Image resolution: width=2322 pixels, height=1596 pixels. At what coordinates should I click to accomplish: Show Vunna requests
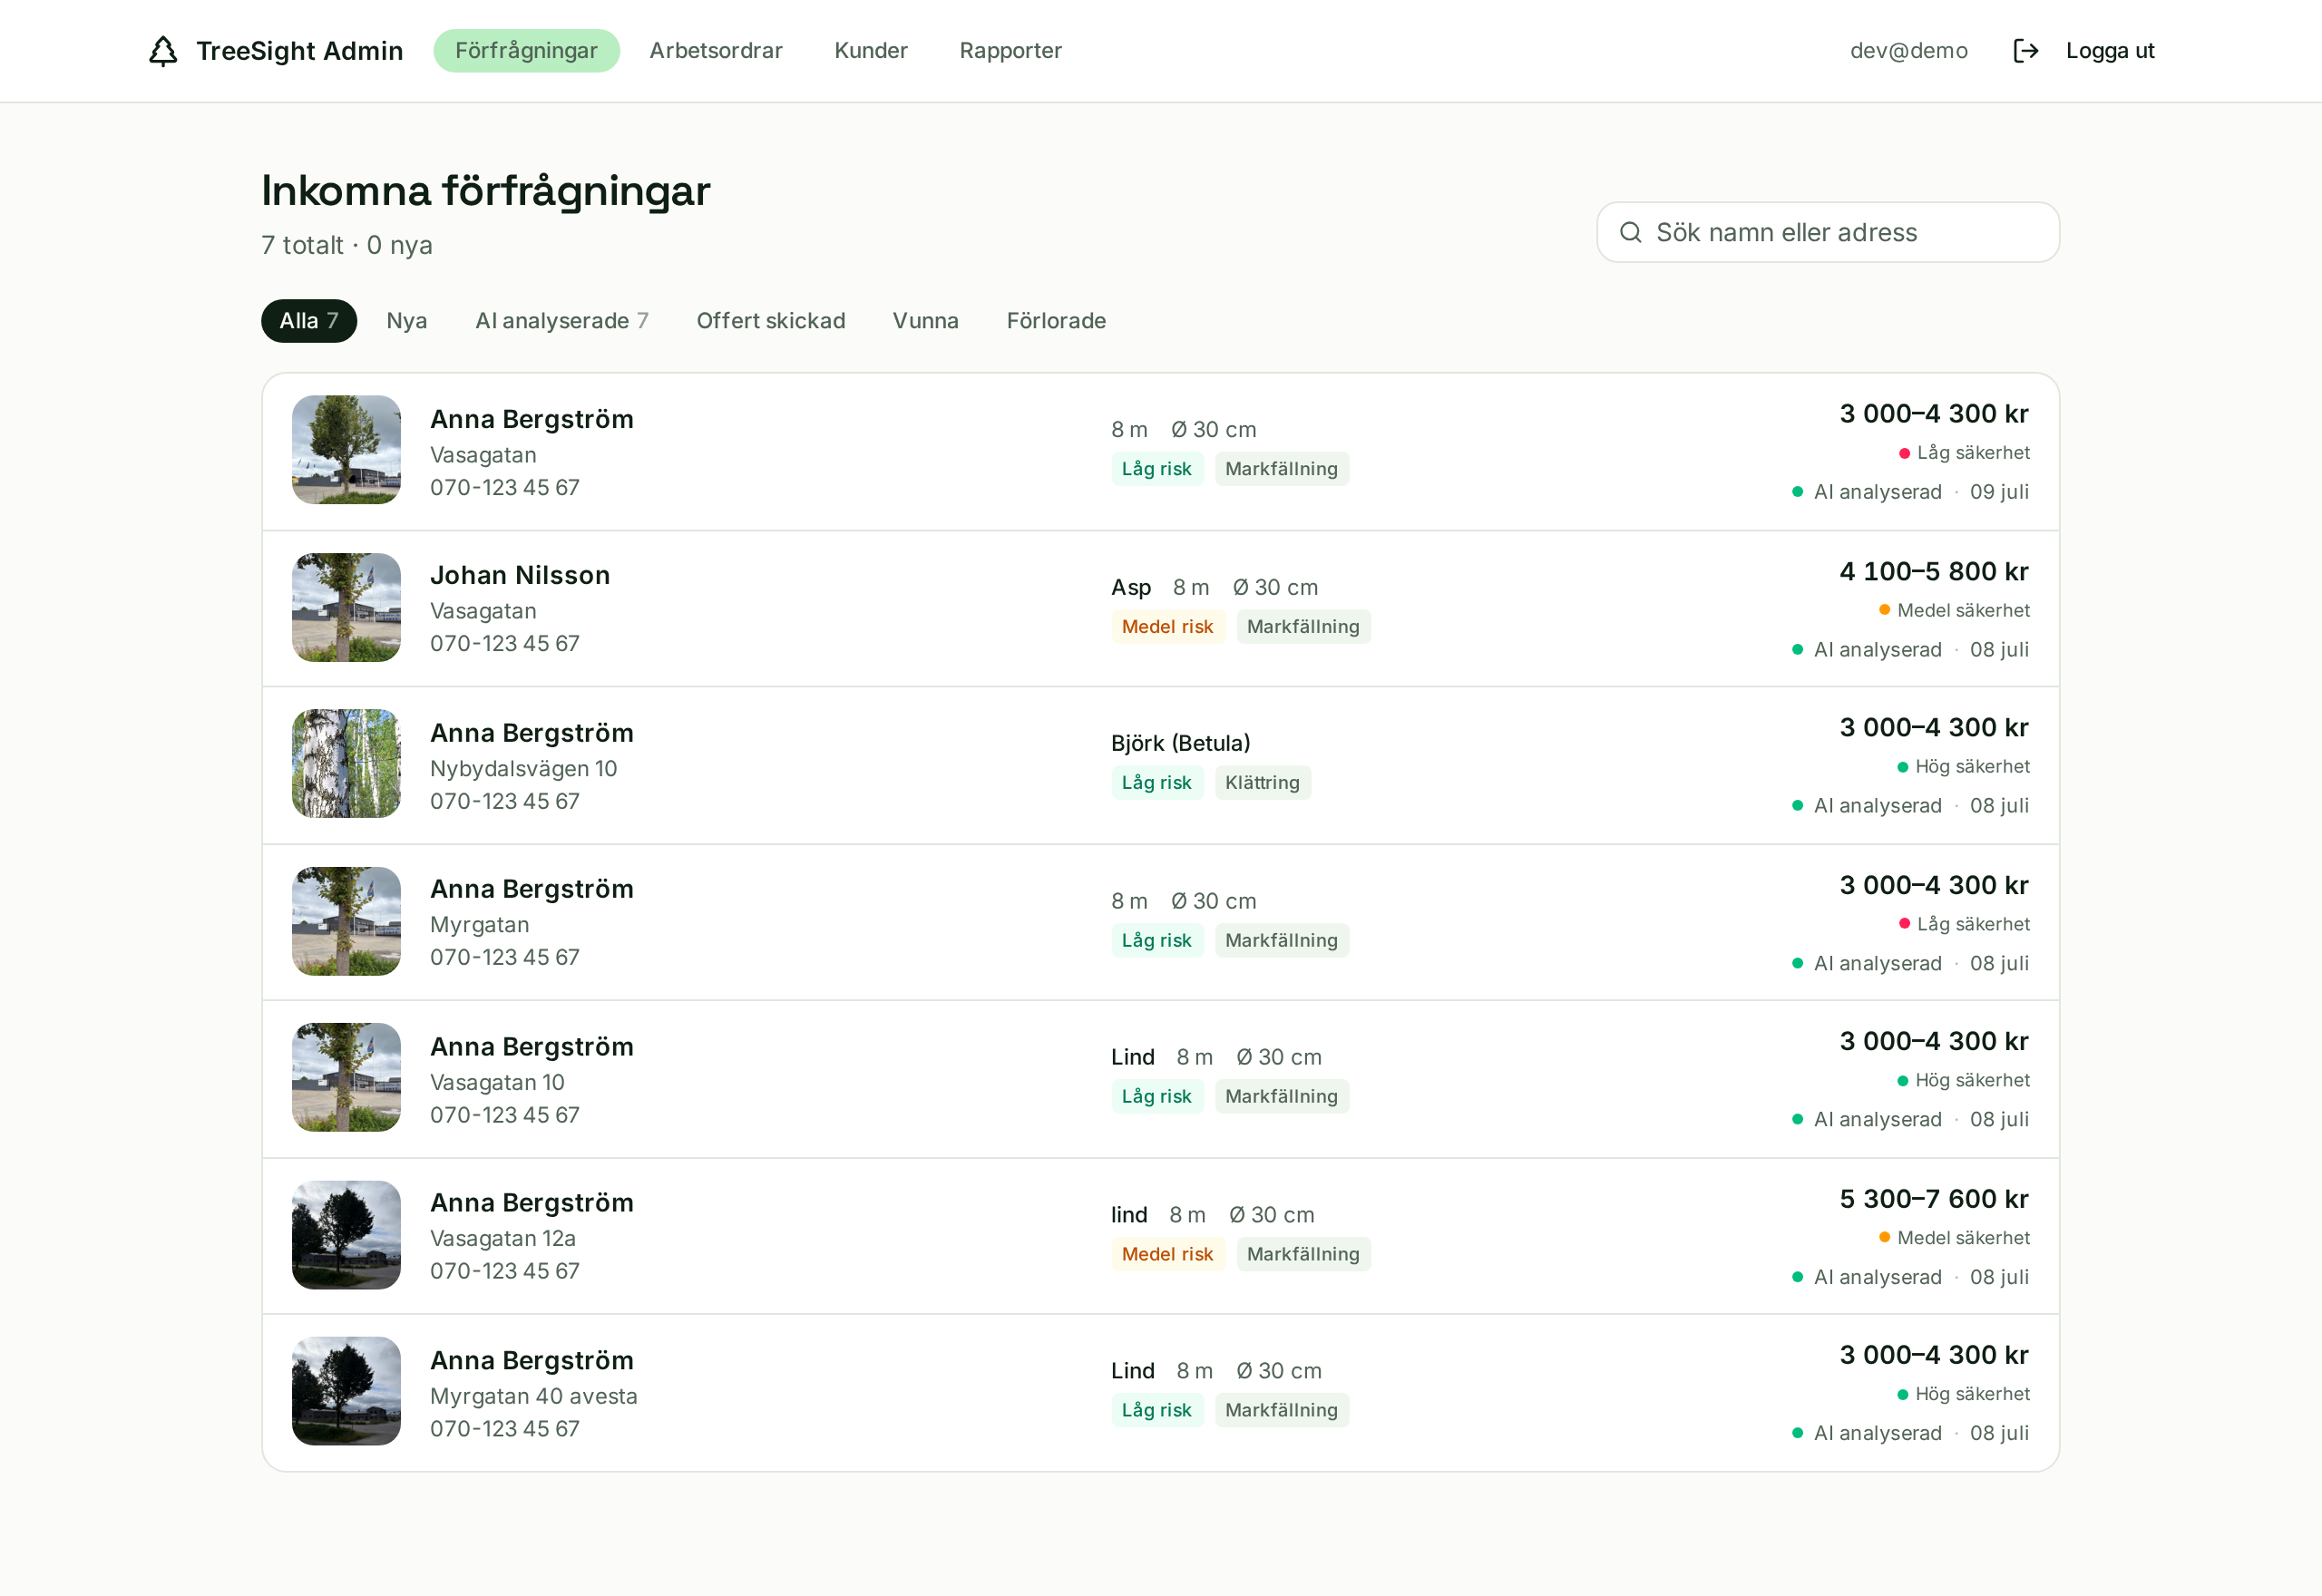[x=925, y=321]
